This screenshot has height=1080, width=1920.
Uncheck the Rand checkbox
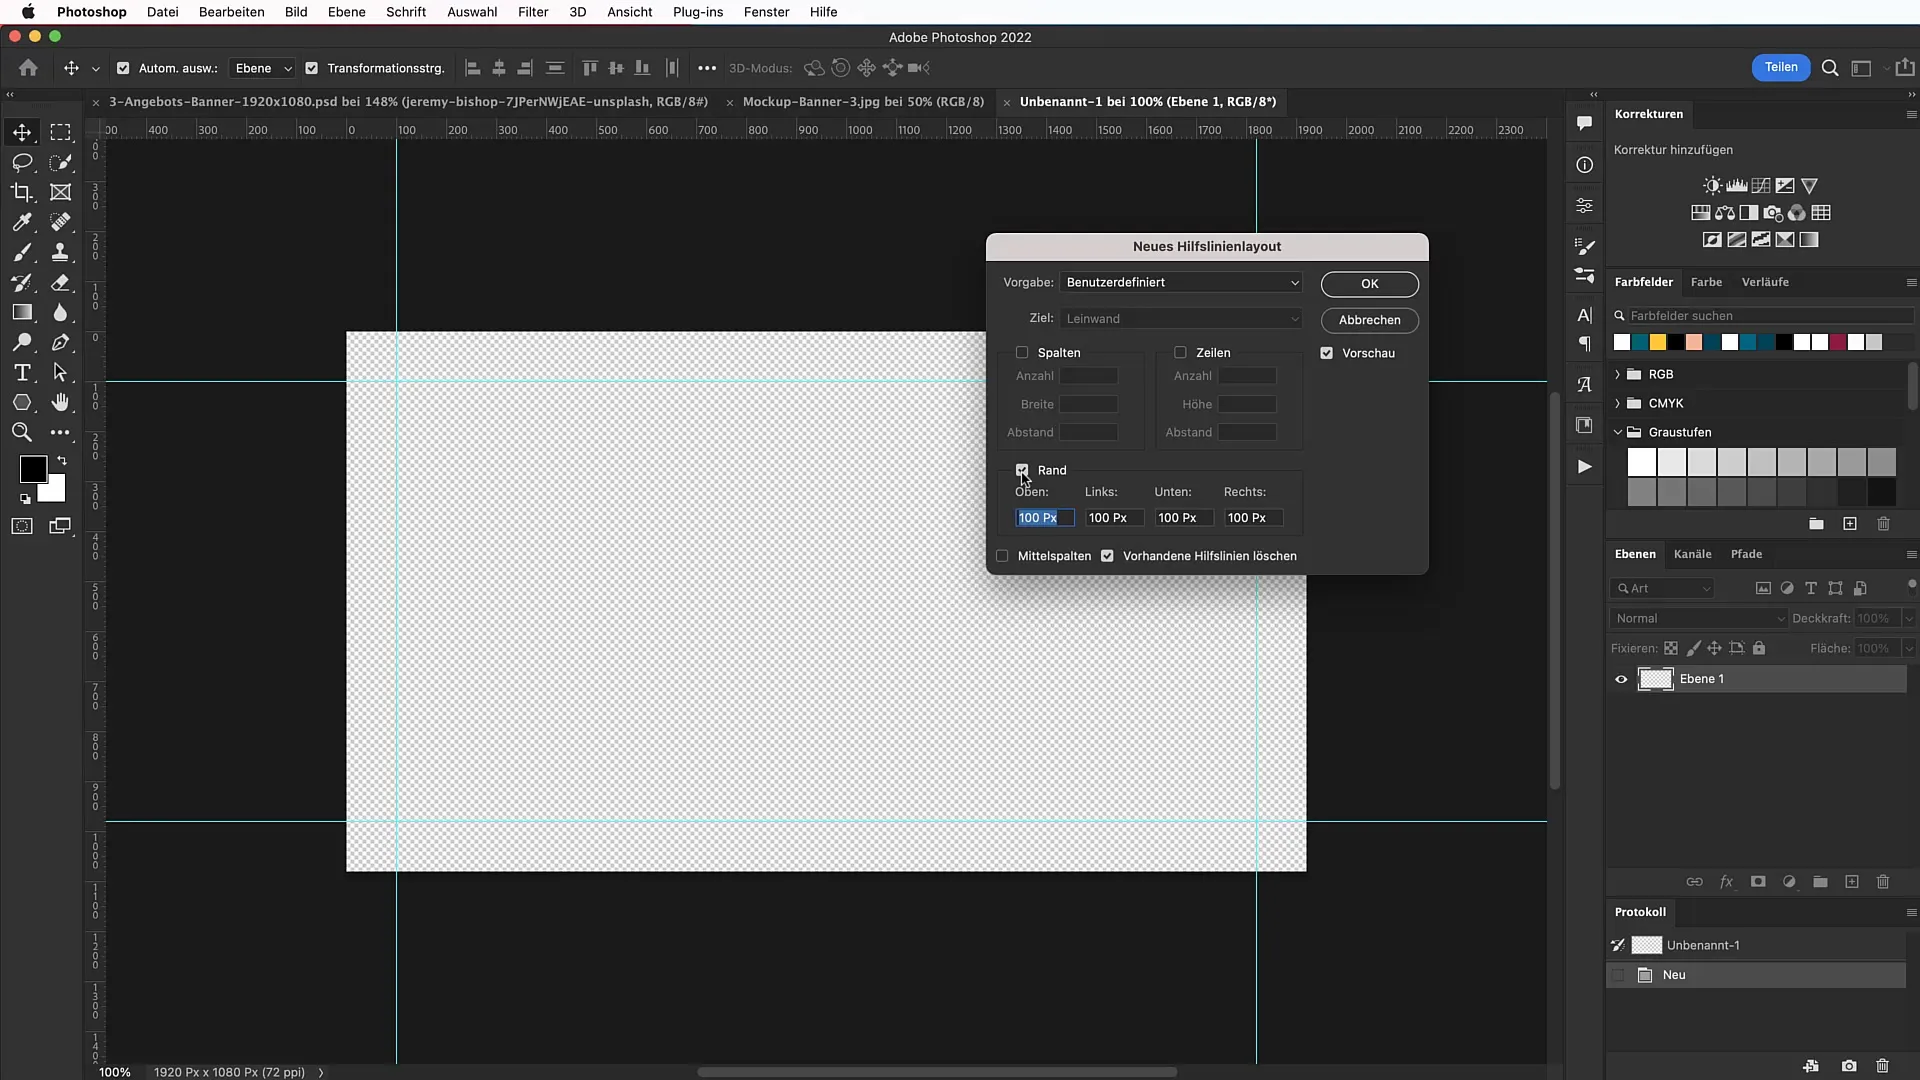[x=1022, y=470]
